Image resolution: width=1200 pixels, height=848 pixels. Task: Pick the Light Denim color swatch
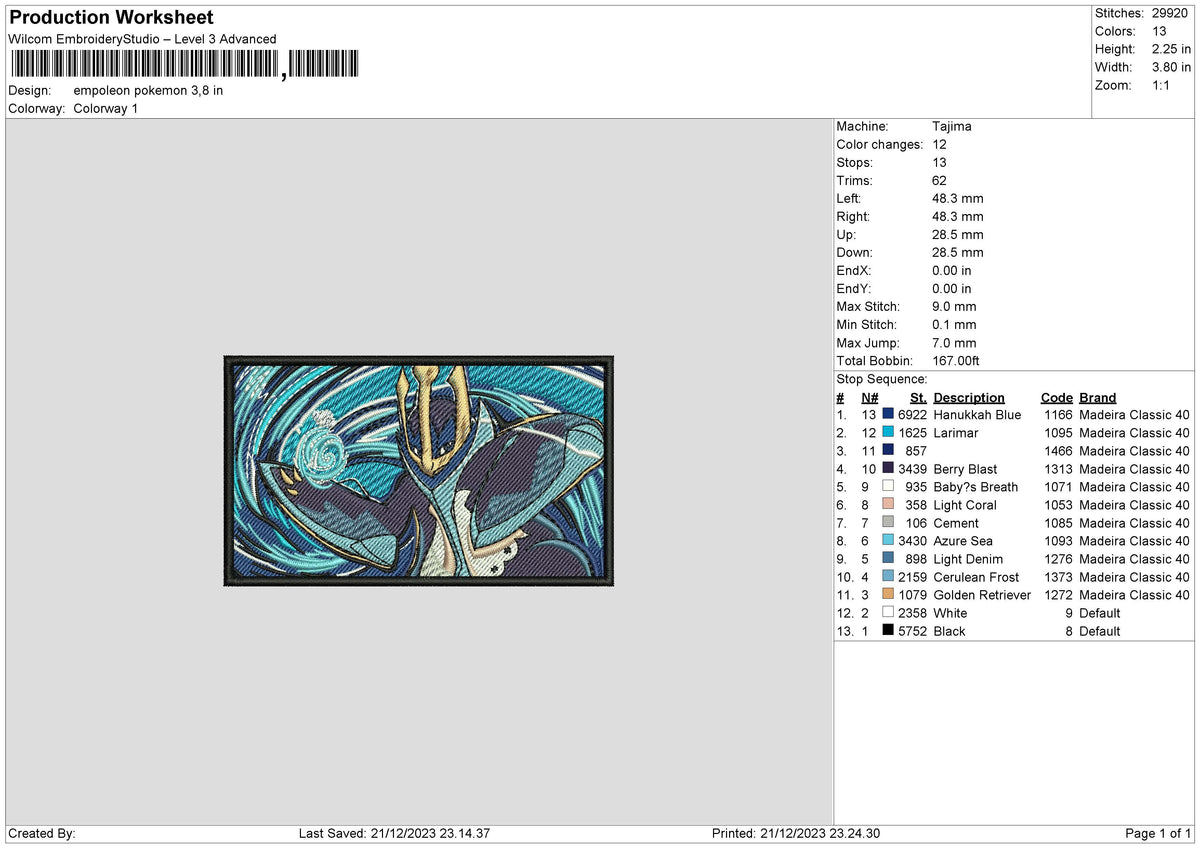click(x=888, y=558)
